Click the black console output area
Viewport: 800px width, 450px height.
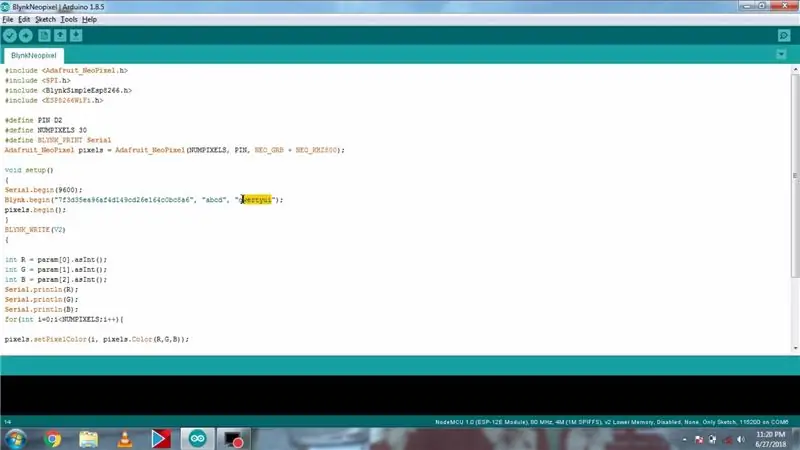pos(400,396)
